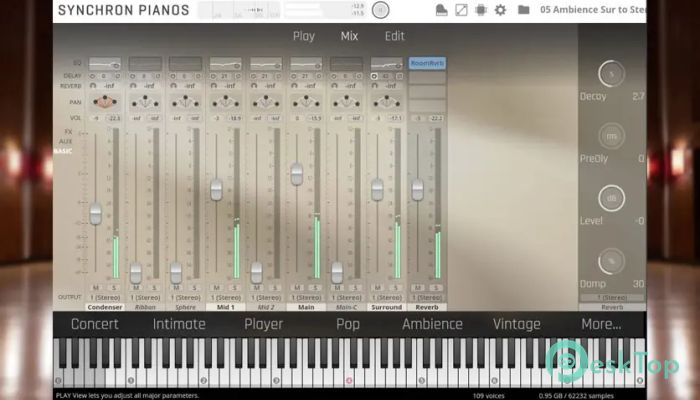Select the BASIC mixer view

63,151
